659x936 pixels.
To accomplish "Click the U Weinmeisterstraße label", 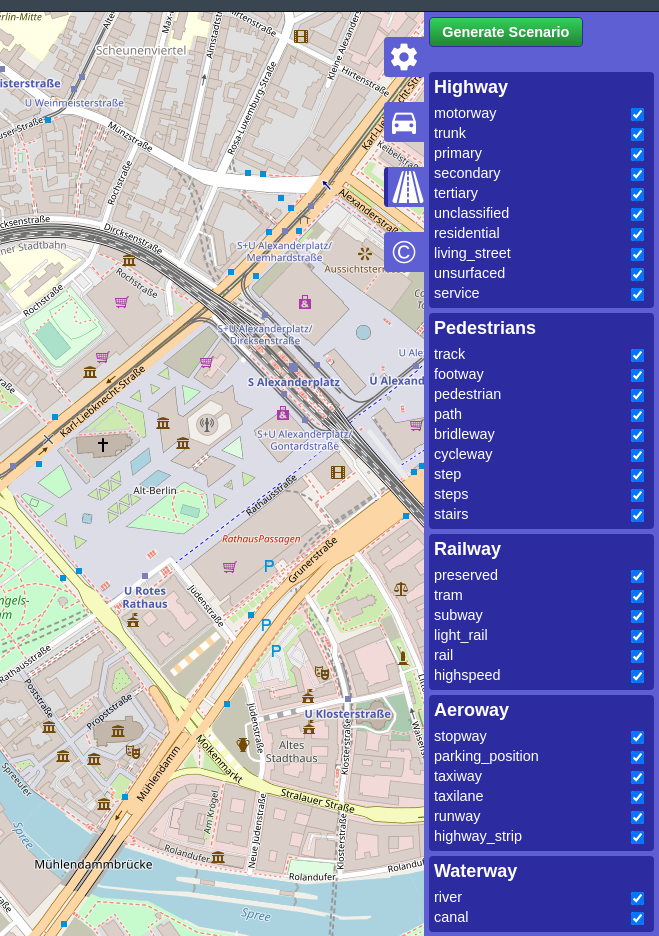I will coord(74,103).
